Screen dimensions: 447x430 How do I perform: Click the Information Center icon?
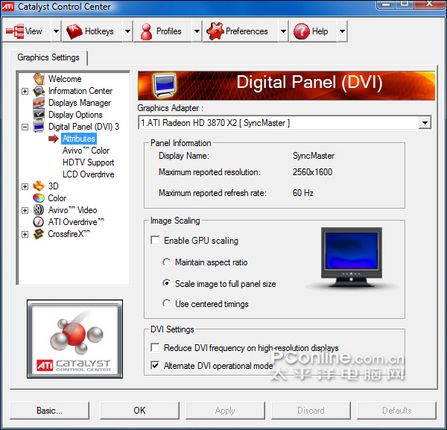click(39, 91)
